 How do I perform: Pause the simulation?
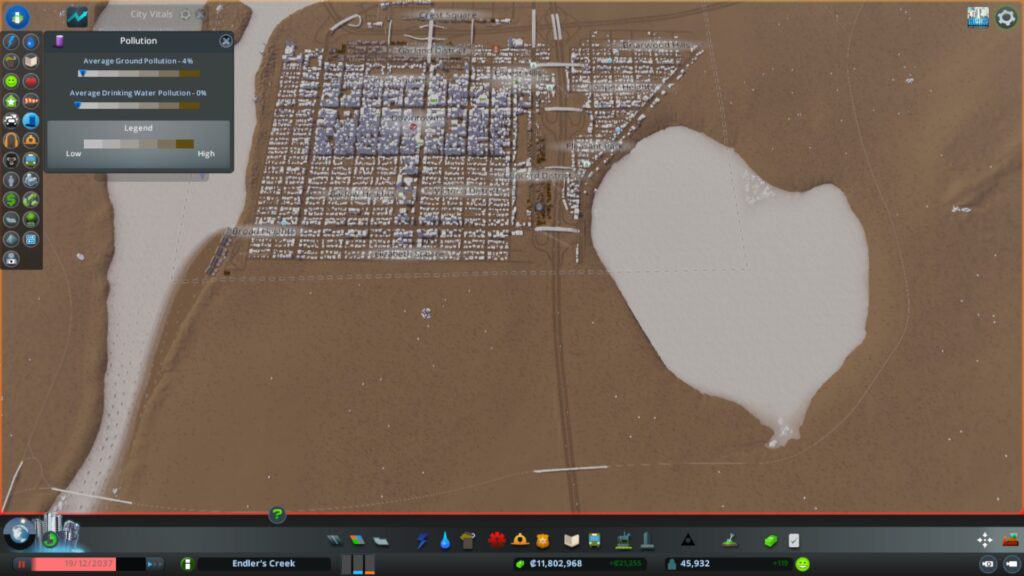tap(20, 564)
